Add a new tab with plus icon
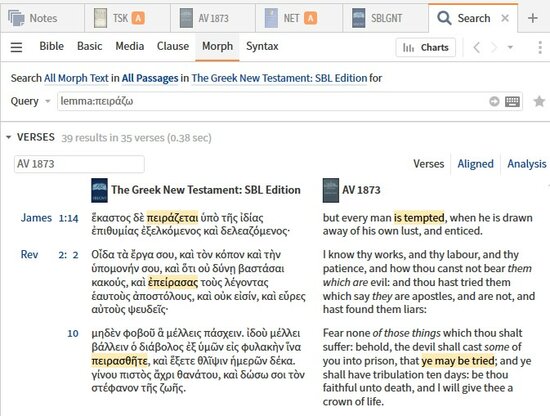The image size is (550, 416). pos(532,18)
